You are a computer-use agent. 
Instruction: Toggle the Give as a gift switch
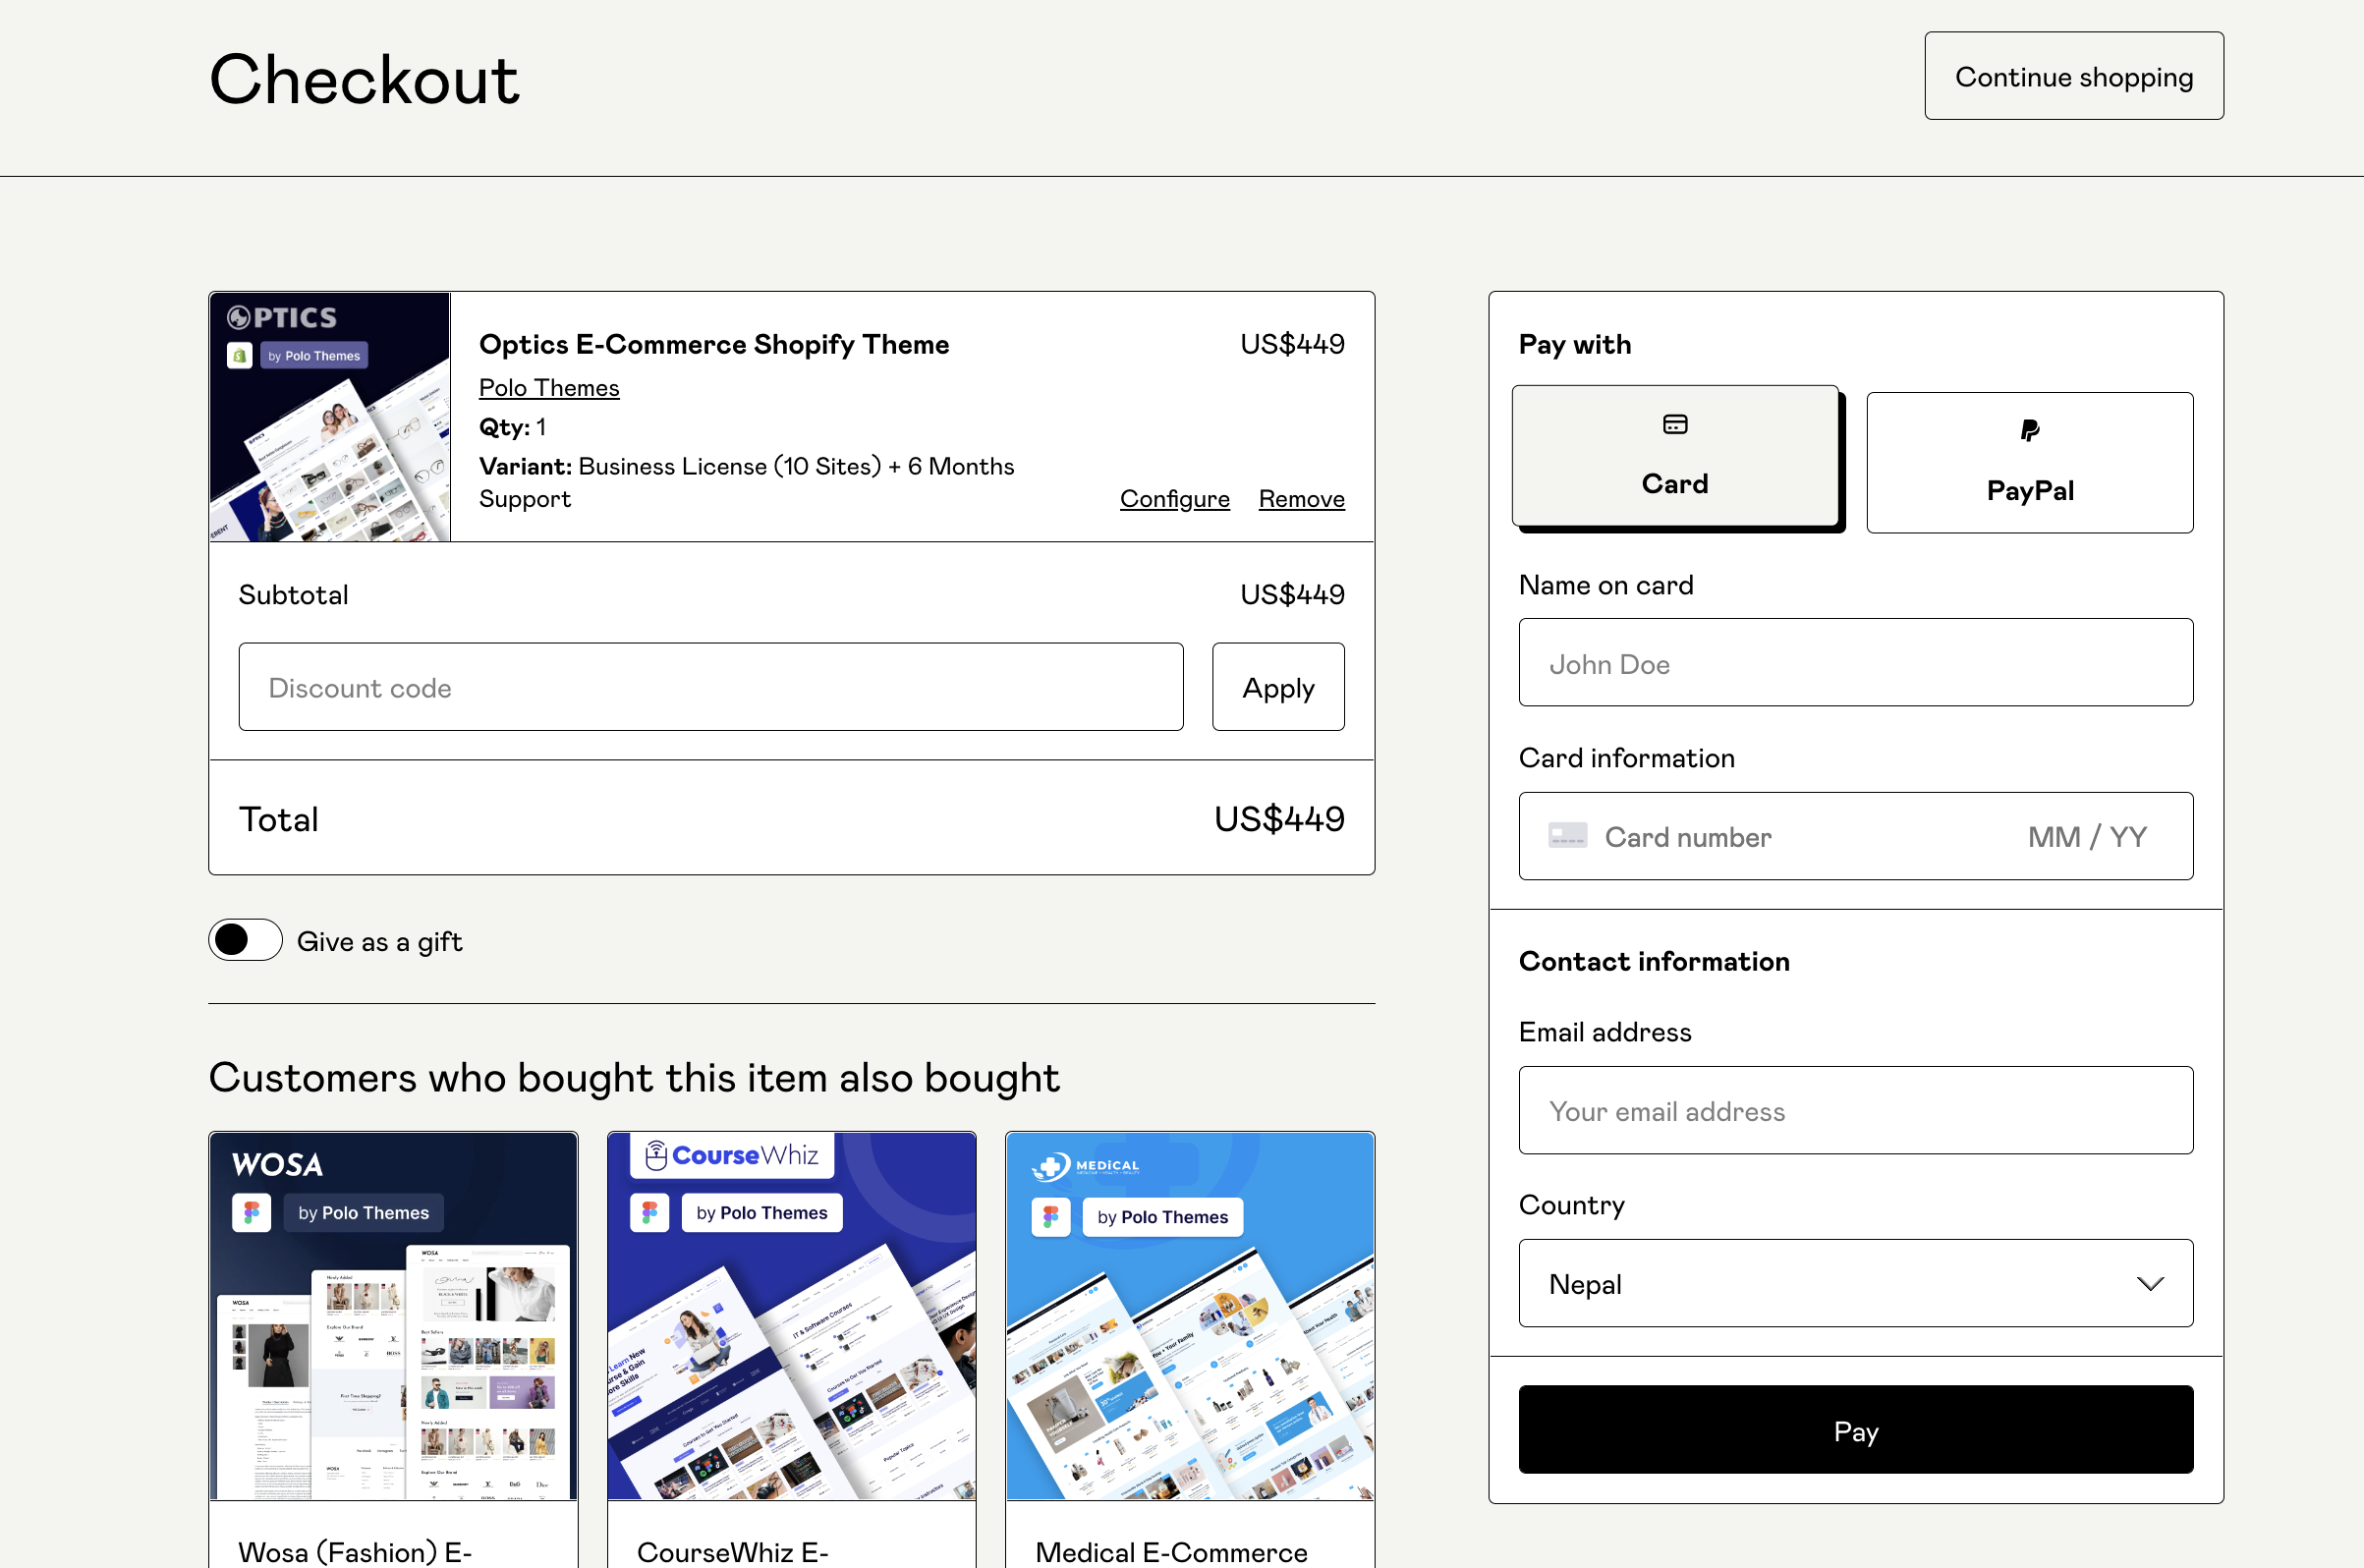(x=245, y=940)
